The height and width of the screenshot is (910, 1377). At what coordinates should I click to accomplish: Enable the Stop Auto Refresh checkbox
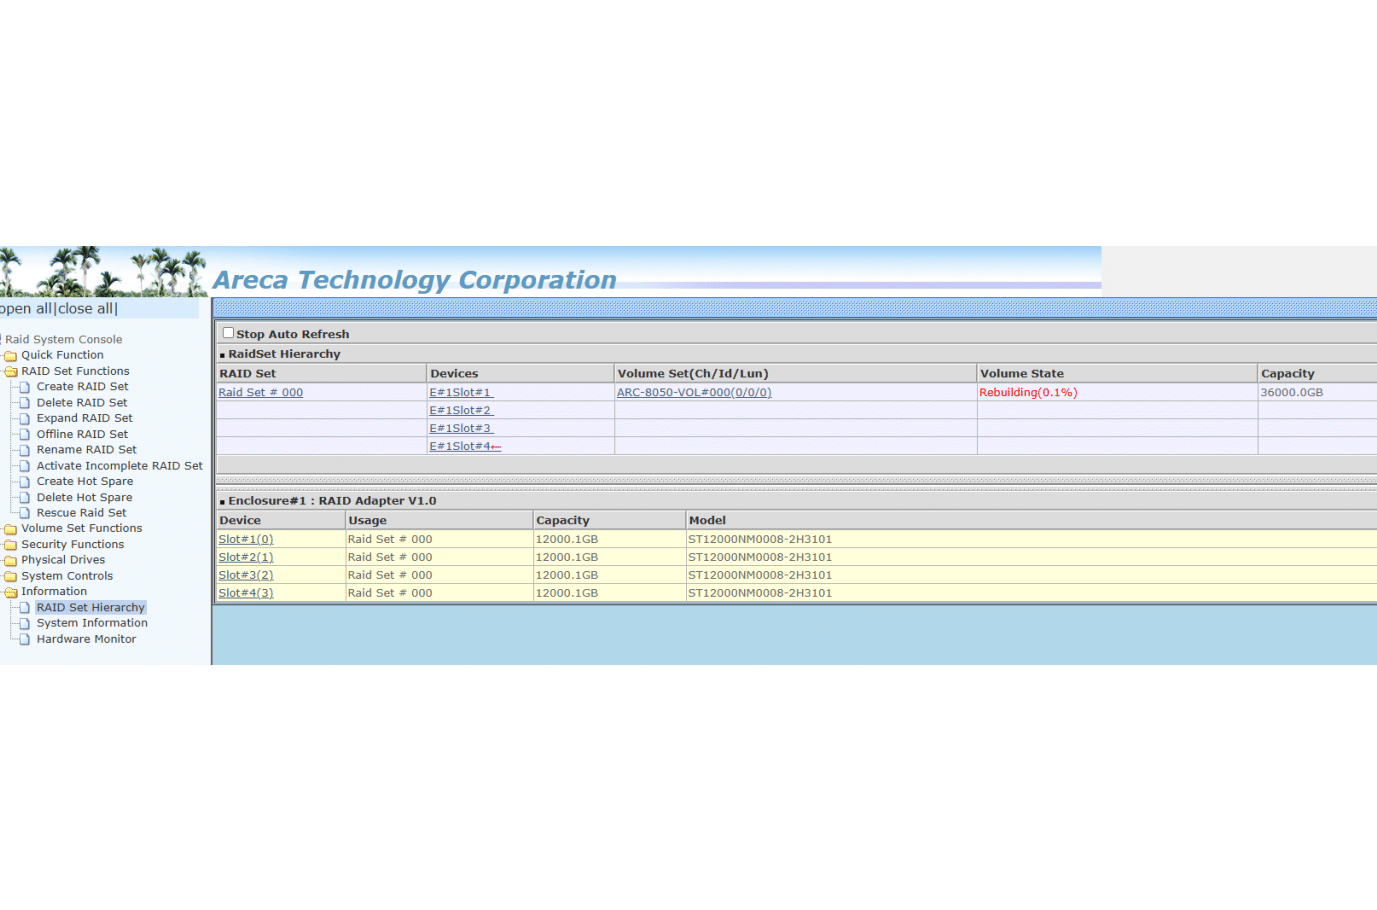227,331
